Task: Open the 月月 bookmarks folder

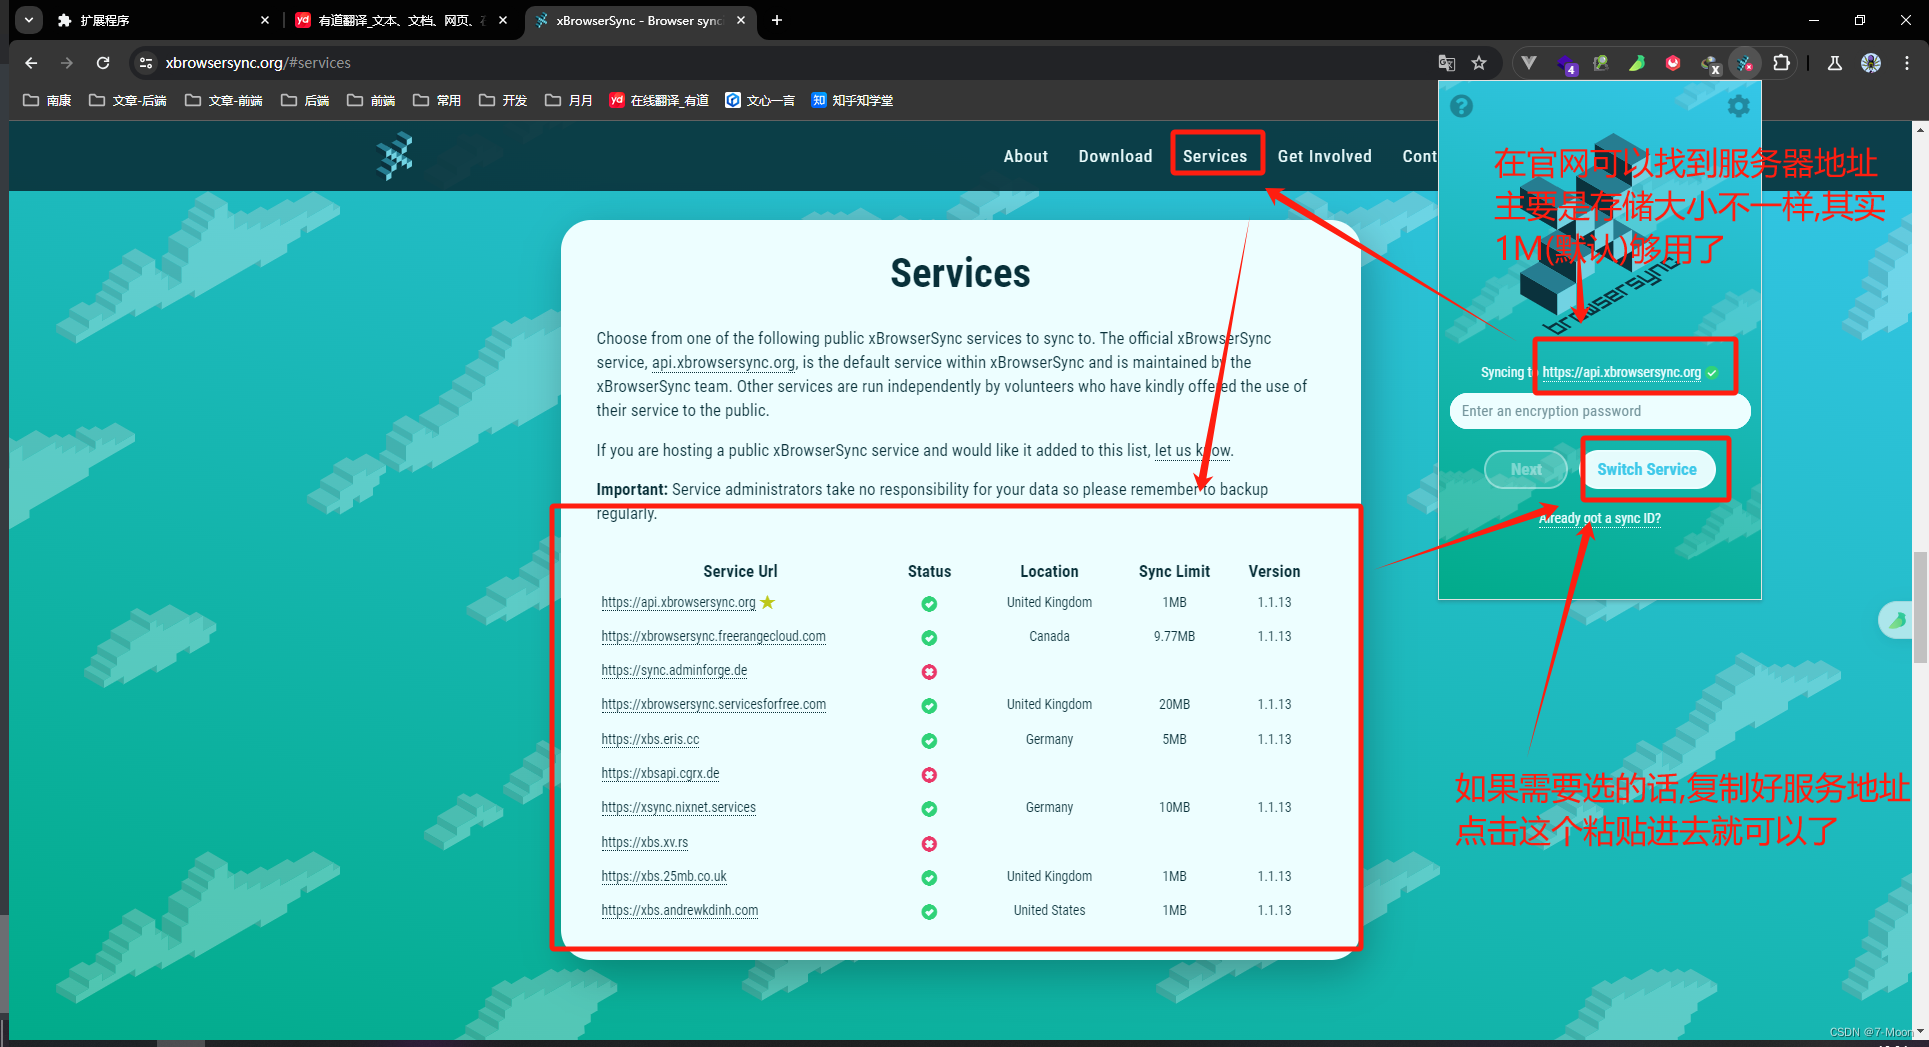Action: 569,100
